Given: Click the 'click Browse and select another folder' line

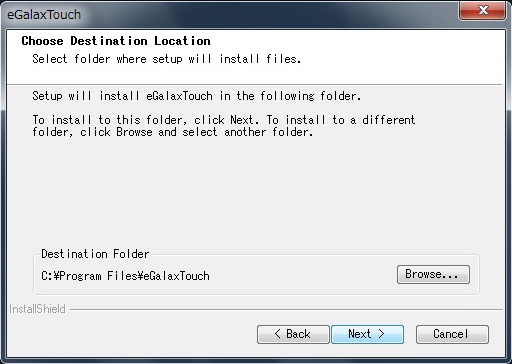Looking at the screenshot, I should pos(173,132).
